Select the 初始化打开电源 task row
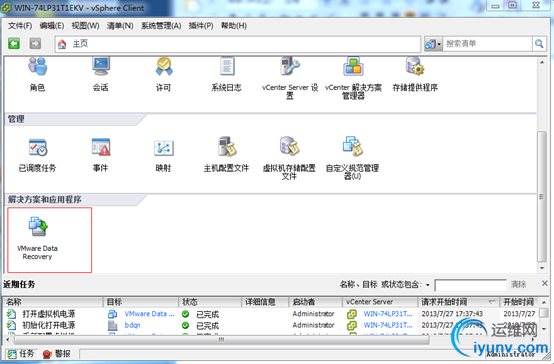 coord(271,325)
